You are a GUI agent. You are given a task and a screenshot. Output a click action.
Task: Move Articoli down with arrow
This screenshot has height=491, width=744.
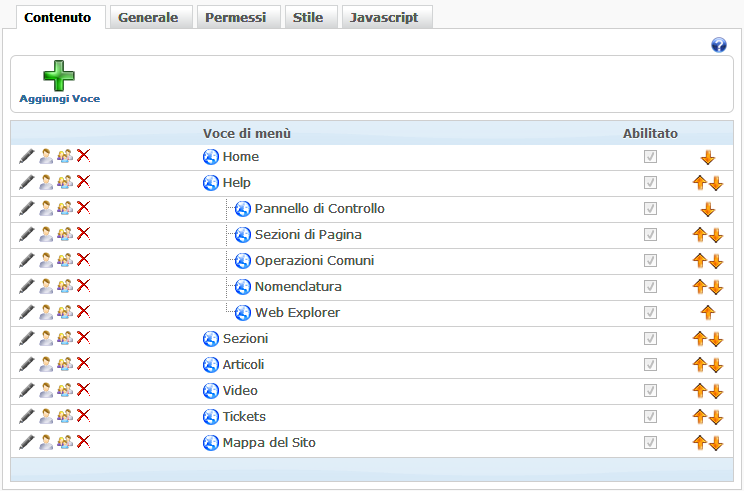(716, 365)
